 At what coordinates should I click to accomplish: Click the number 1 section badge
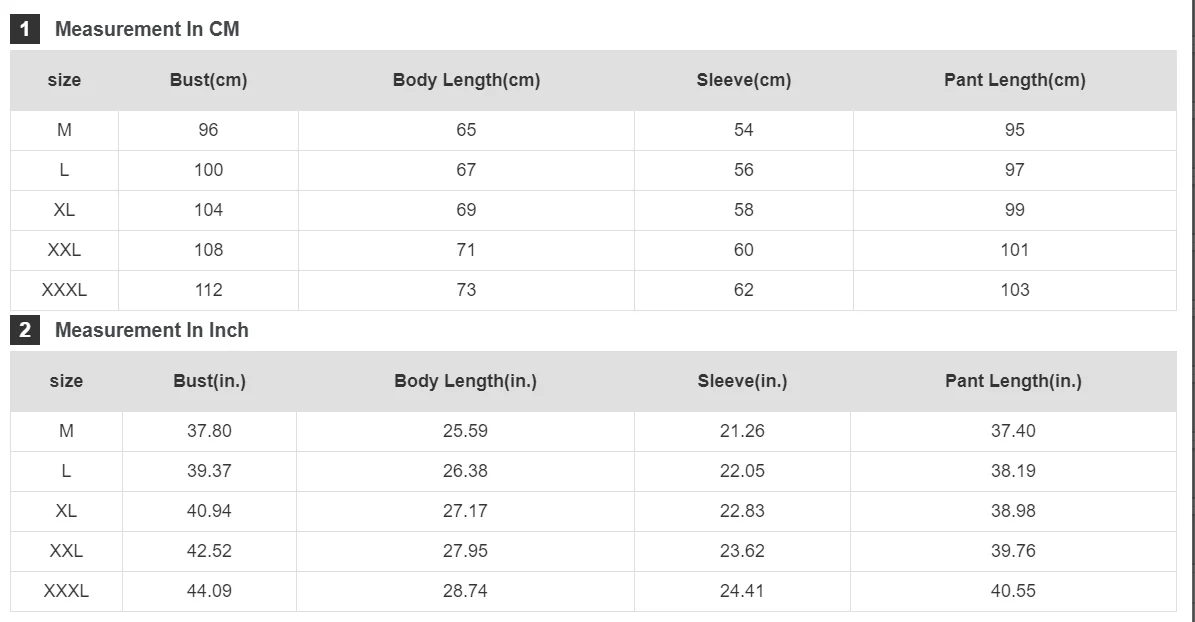coord(25,29)
